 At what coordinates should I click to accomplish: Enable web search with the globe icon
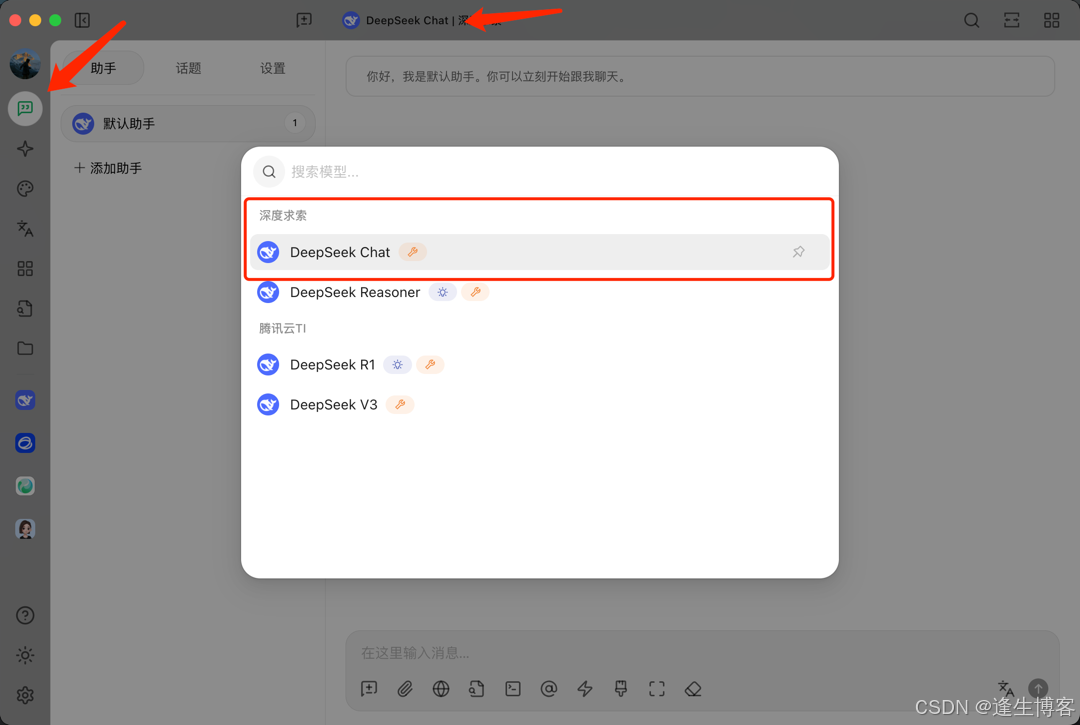441,689
